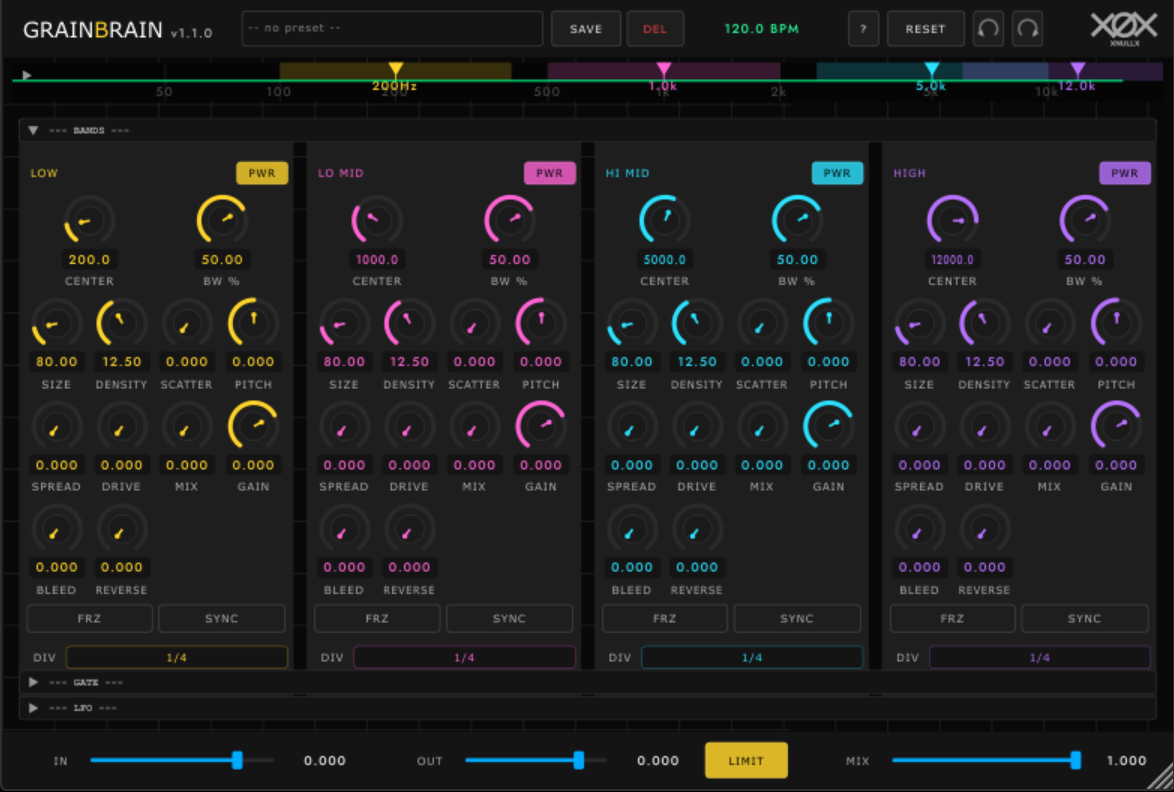Open the LO MID band DIV dropdown

(464, 657)
